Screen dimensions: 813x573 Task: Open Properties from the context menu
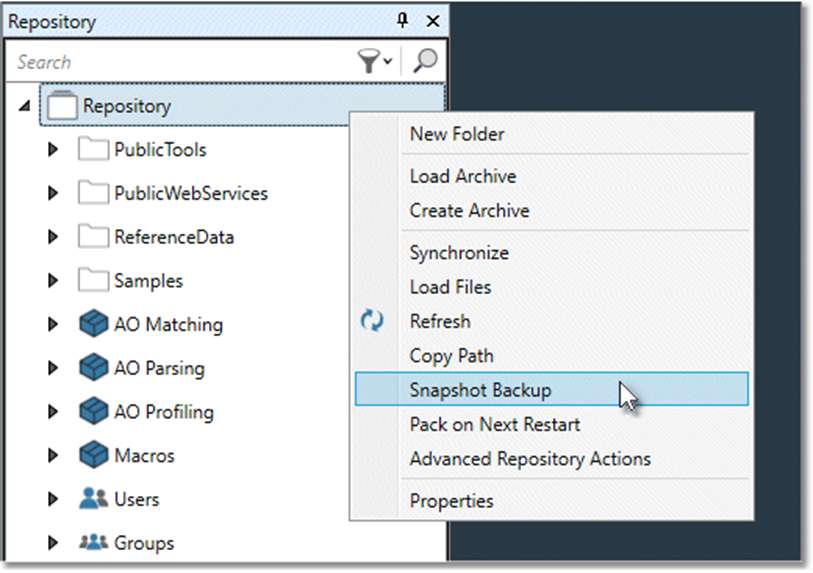pyautogui.click(x=451, y=501)
